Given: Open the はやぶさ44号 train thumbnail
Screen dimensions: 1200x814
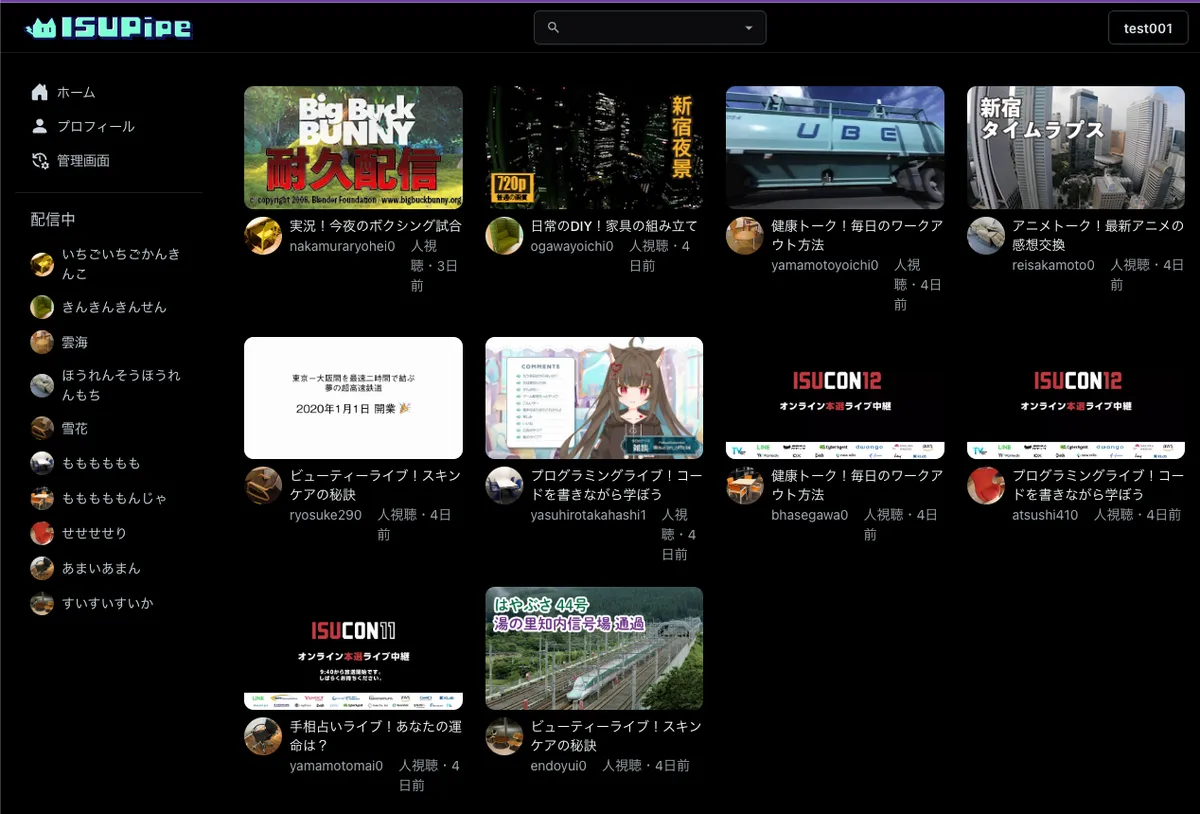Looking at the screenshot, I should (x=594, y=648).
